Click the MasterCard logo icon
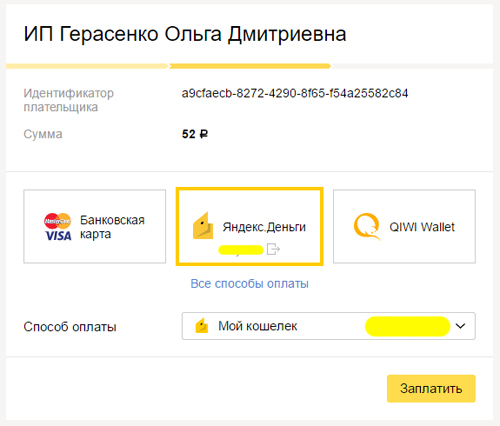The width and height of the screenshot is (500, 426). tap(58, 221)
